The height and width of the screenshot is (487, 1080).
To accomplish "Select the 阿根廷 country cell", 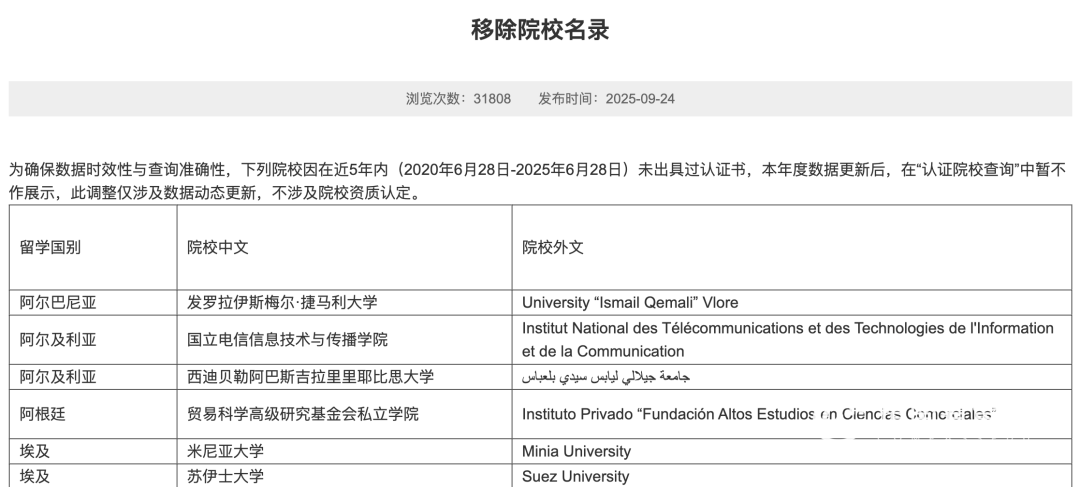I will tap(42, 413).
